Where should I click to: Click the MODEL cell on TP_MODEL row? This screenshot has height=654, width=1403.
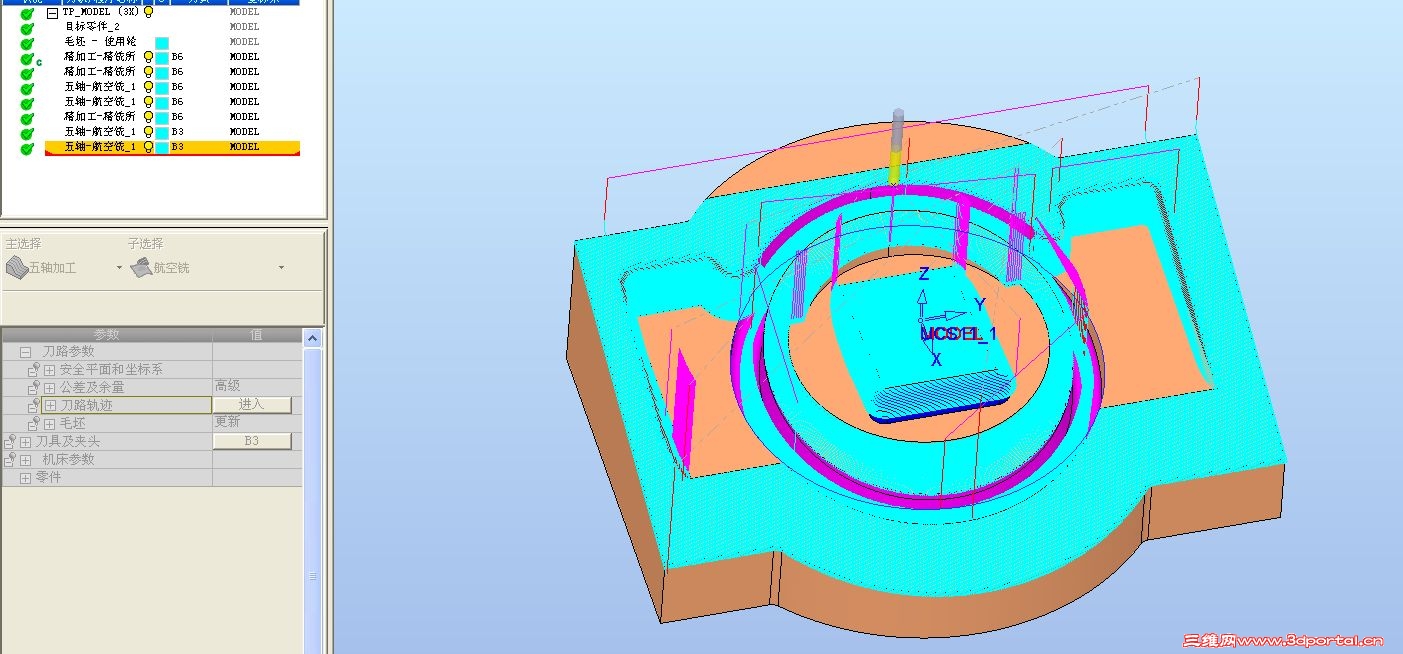[245, 12]
